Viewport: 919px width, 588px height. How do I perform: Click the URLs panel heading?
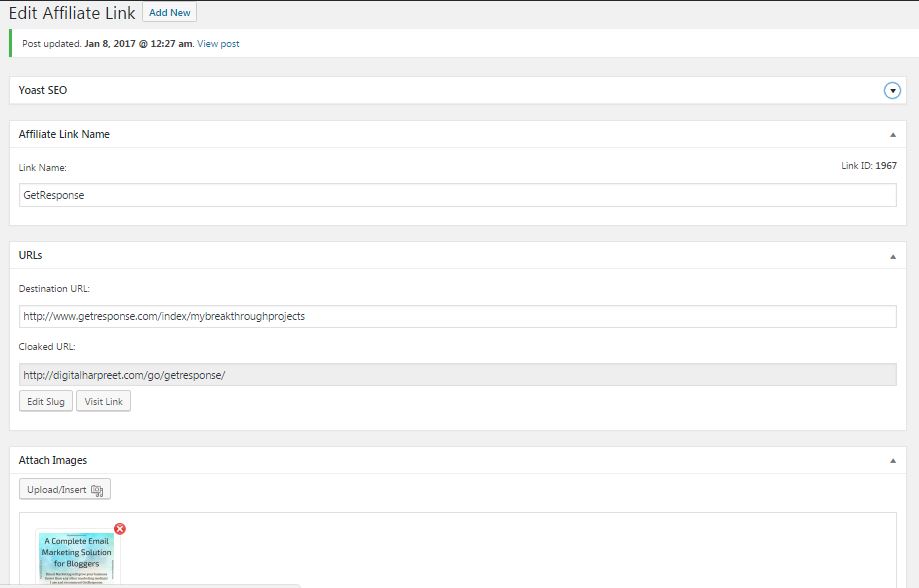[30, 256]
